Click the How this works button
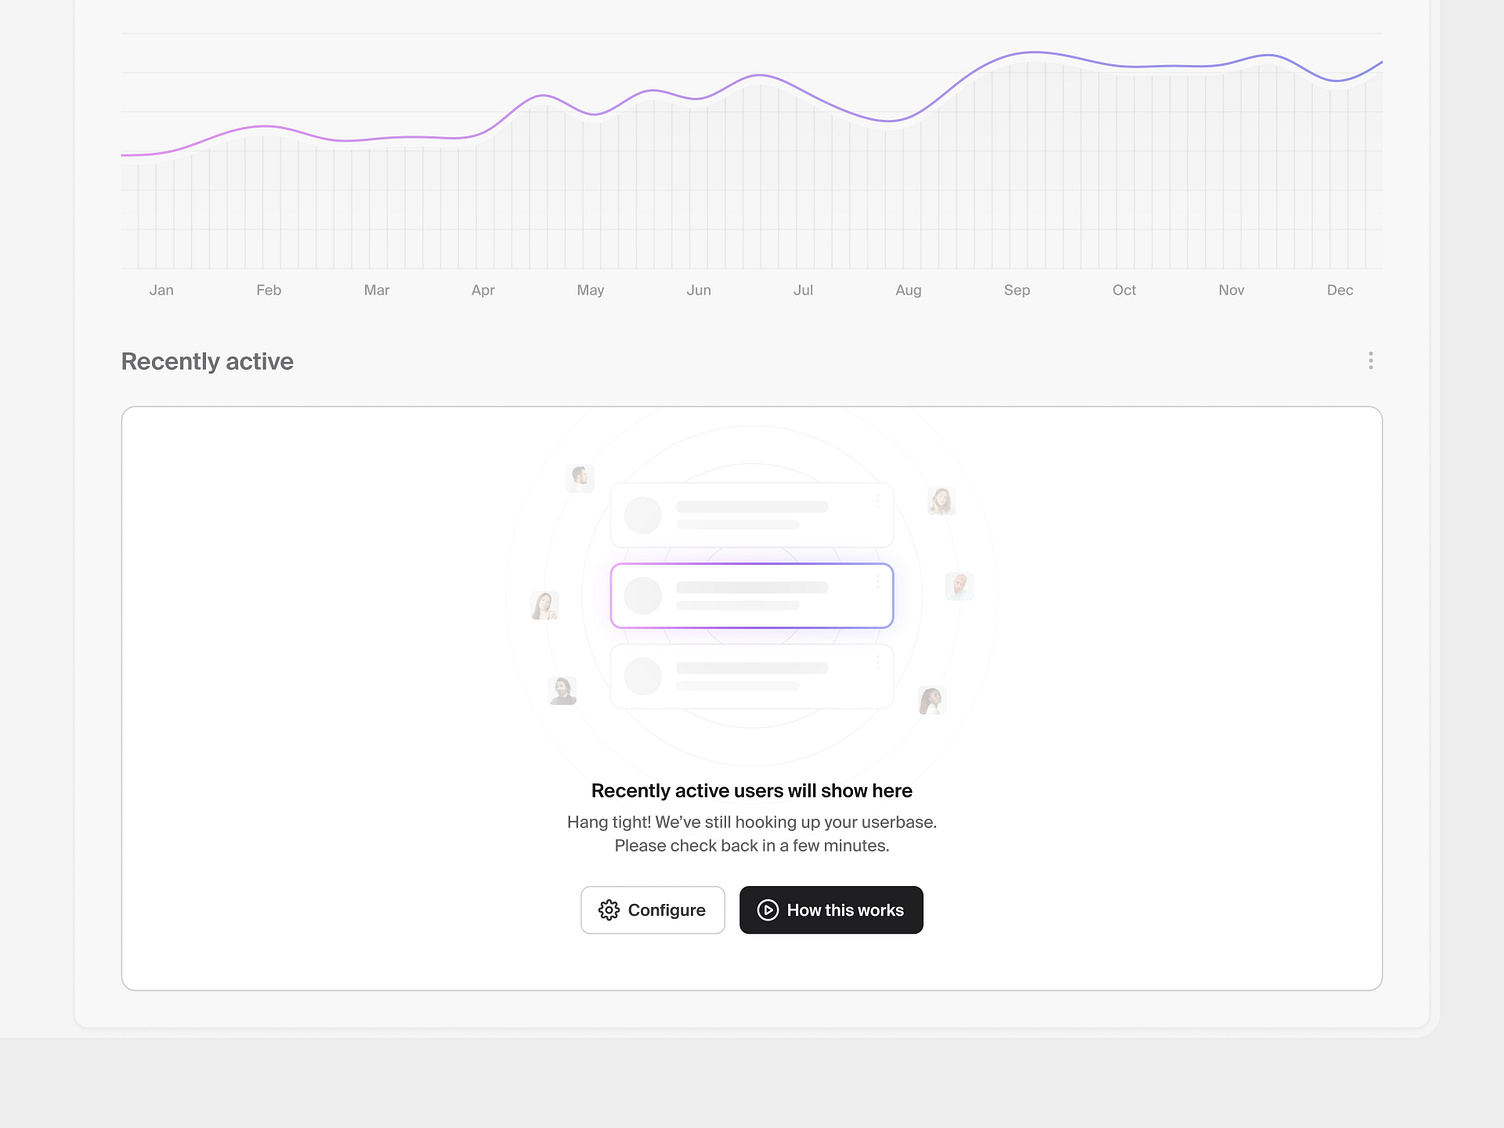 tap(831, 910)
